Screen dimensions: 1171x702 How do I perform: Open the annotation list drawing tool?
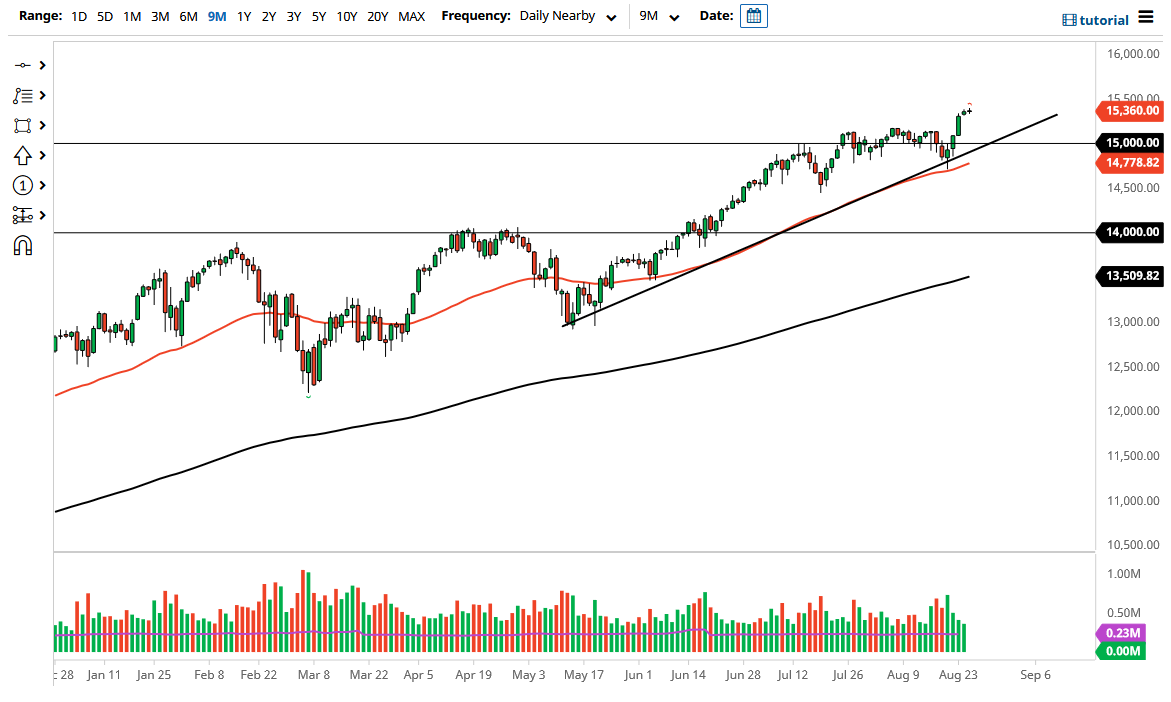[22, 95]
